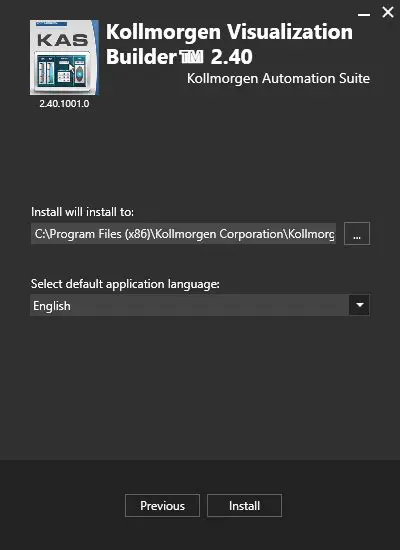Open the browse folder (...) button
The image size is (400, 550).
click(357, 233)
